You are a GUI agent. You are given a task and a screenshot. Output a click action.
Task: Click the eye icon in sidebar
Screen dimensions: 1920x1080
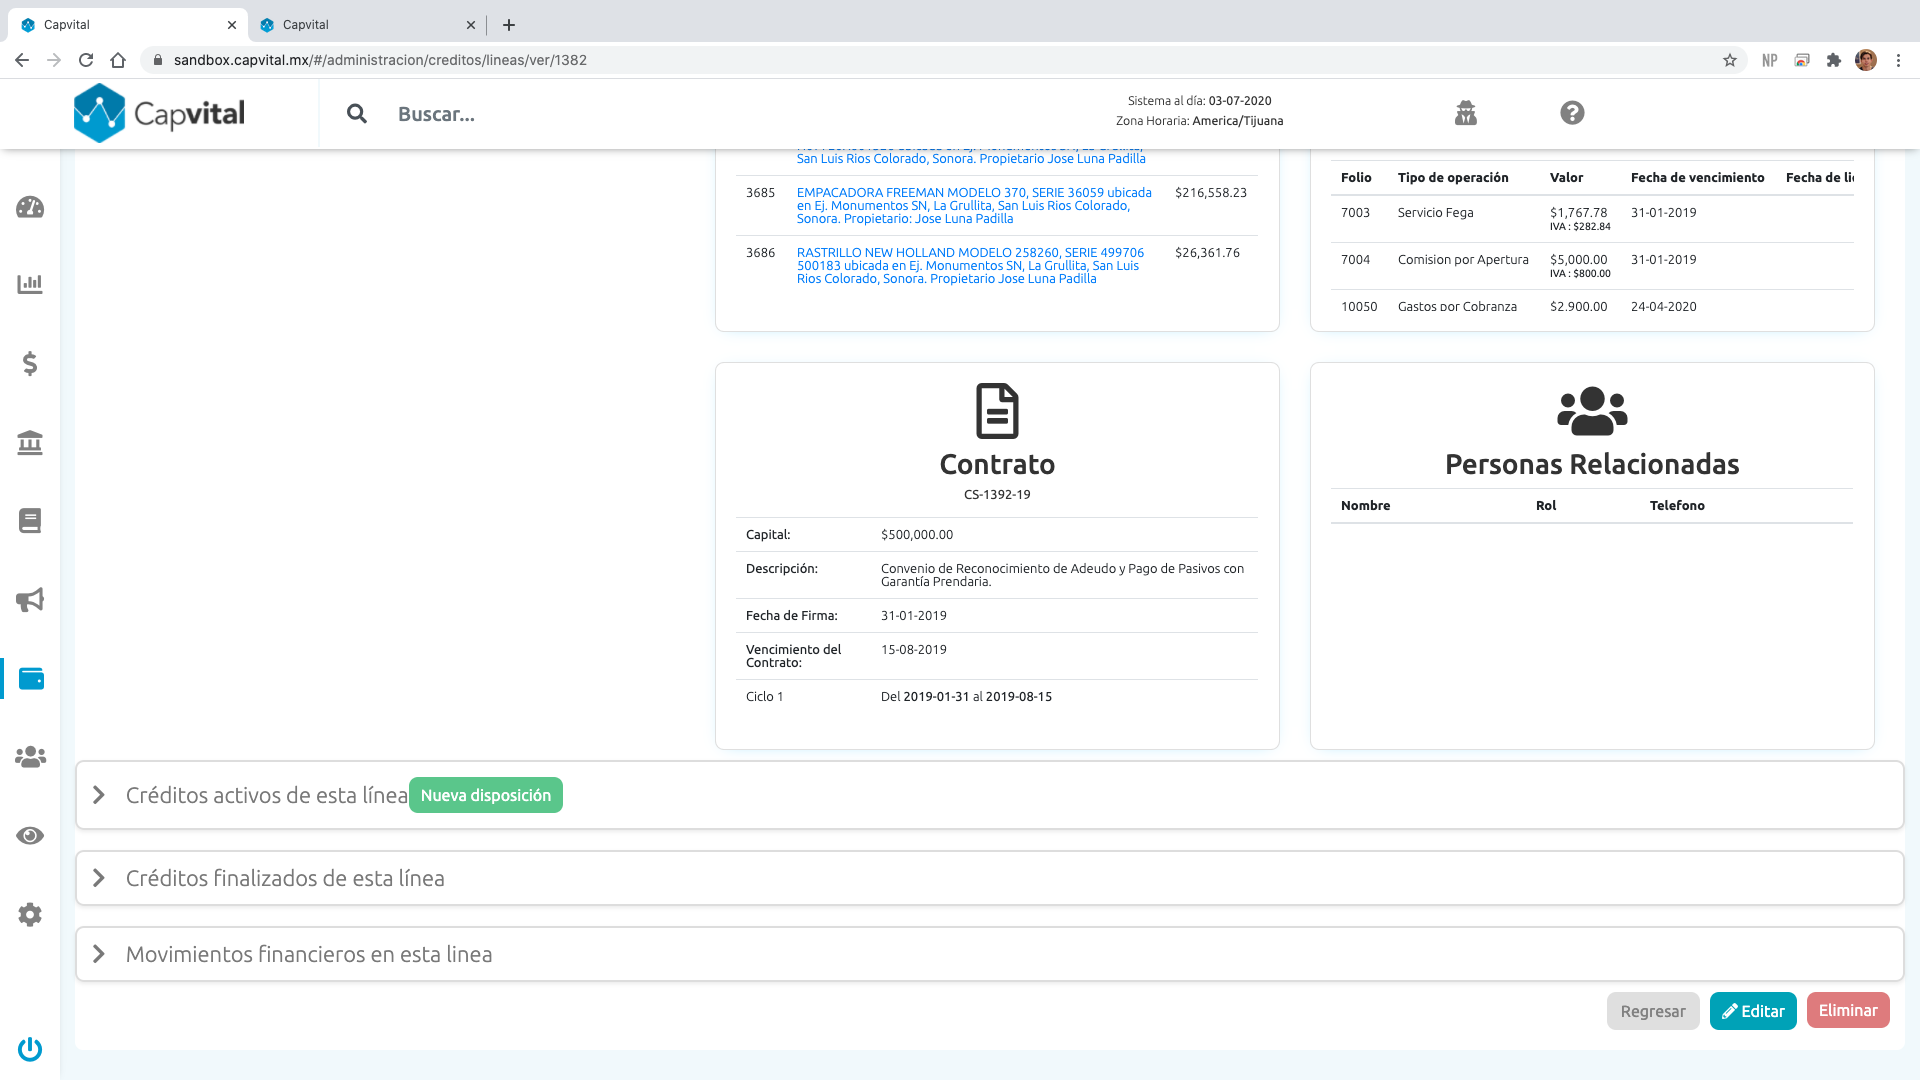tap(30, 836)
